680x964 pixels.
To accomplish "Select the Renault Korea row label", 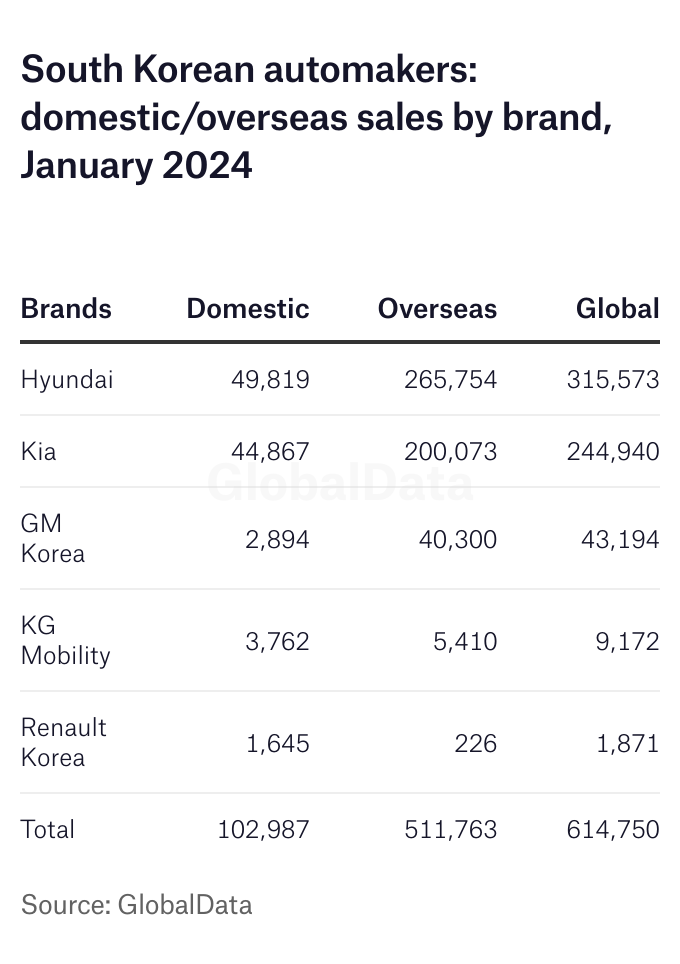I will pyautogui.click(x=63, y=743).
